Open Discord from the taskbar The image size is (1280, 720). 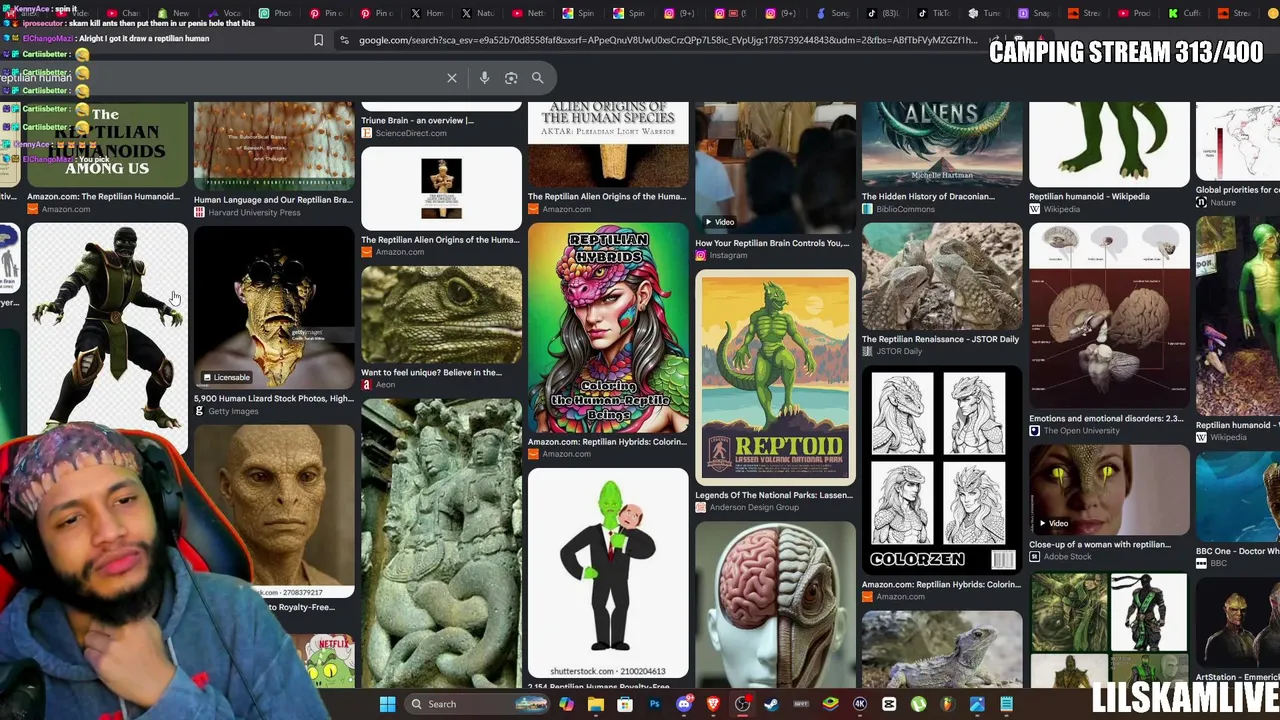[x=684, y=704]
